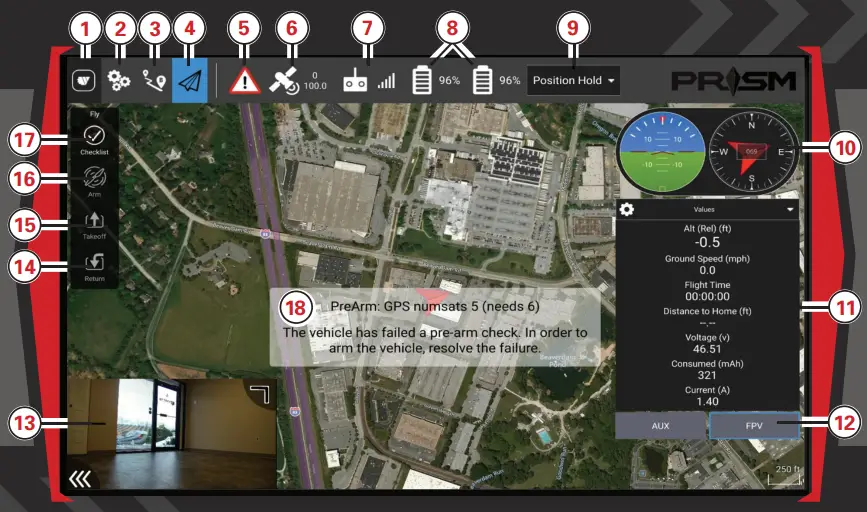Show GPS satellite status icon
This screenshot has width=867, height=512.
point(284,81)
